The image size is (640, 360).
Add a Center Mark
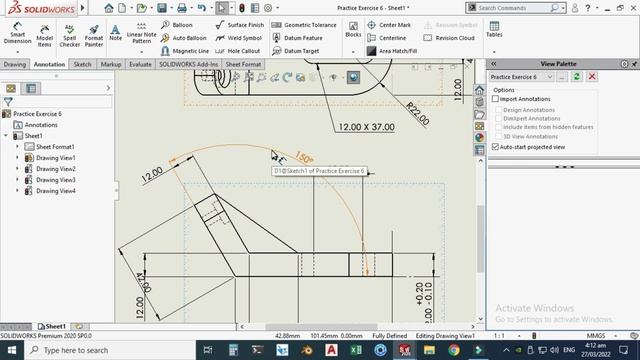coord(389,25)
